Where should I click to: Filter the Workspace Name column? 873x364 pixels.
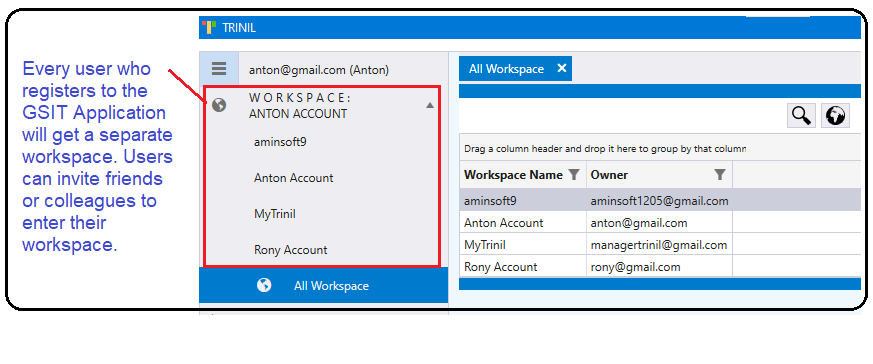573,175
